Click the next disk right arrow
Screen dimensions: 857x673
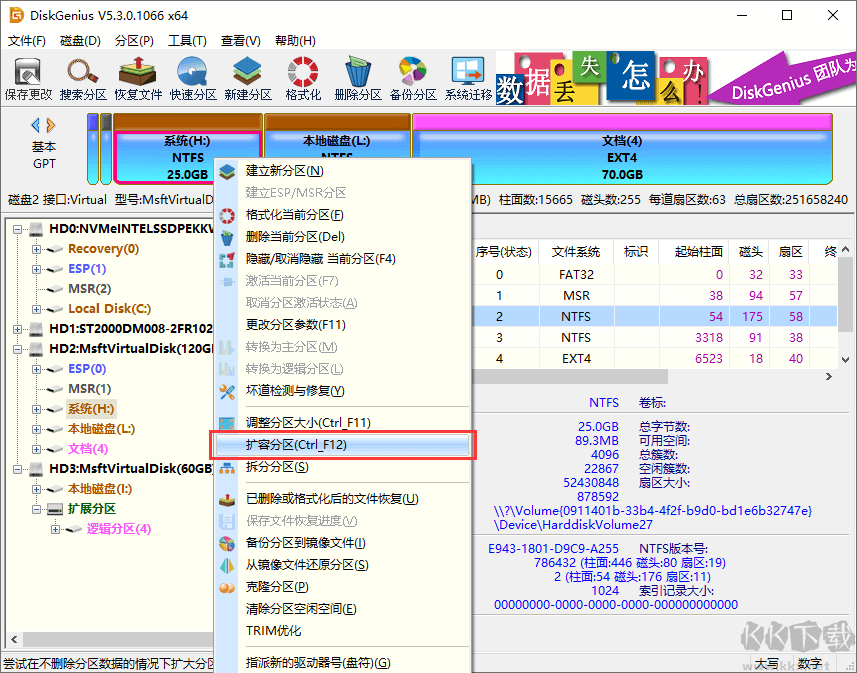pos(51,125)
